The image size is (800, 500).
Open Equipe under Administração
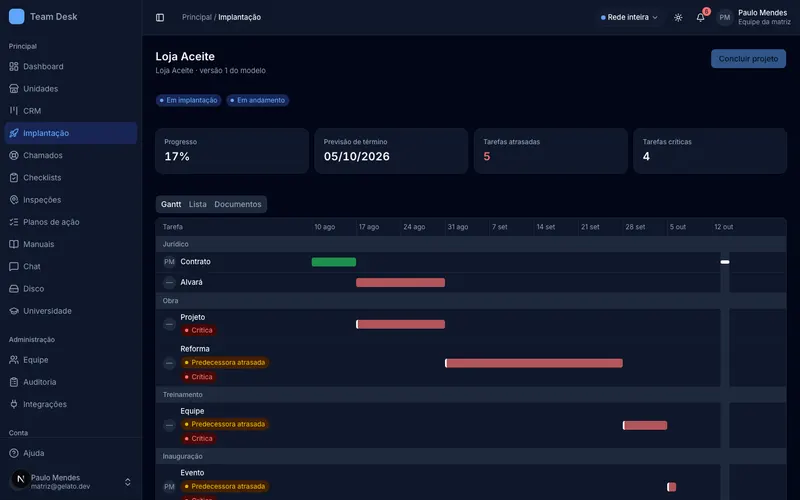(x=70, y=360)
